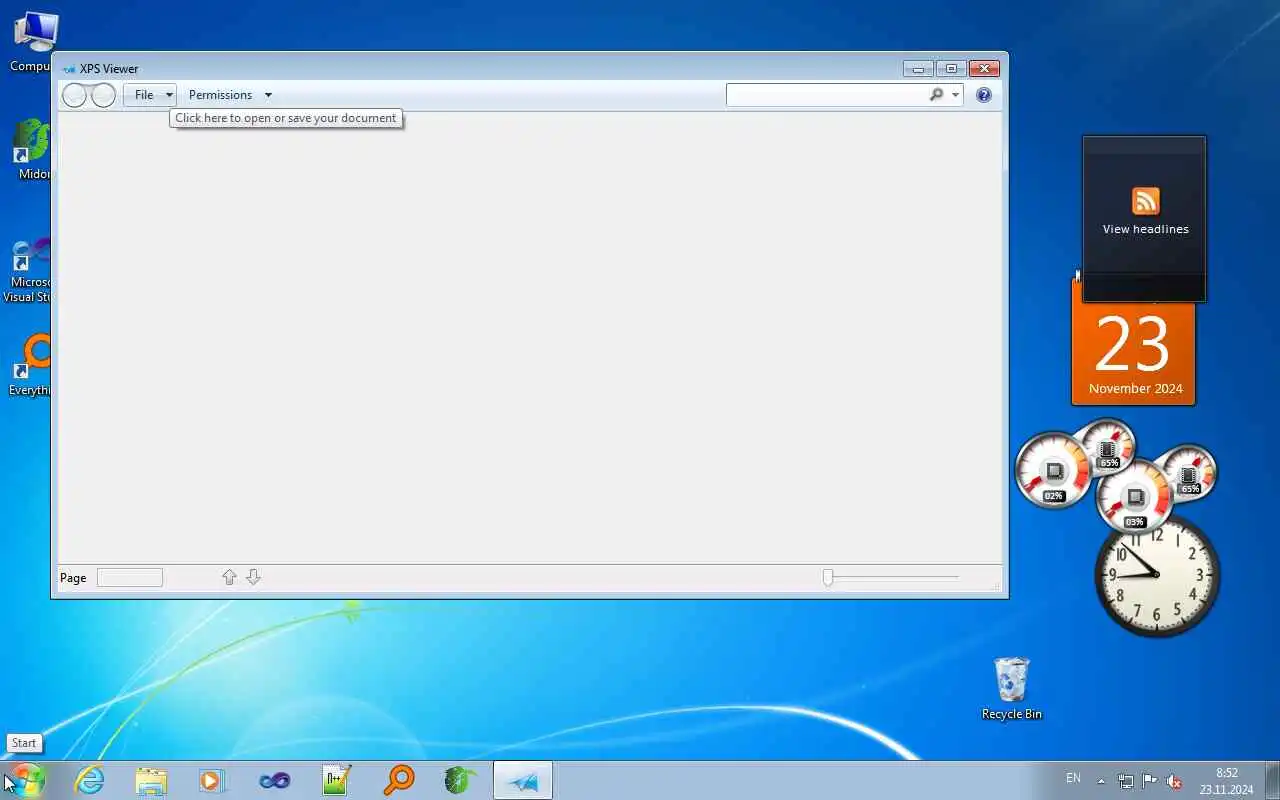Click the zoom slider handle
This screenshot has width=1280, height=800.
pyautogui.click(x=828, y=577)
